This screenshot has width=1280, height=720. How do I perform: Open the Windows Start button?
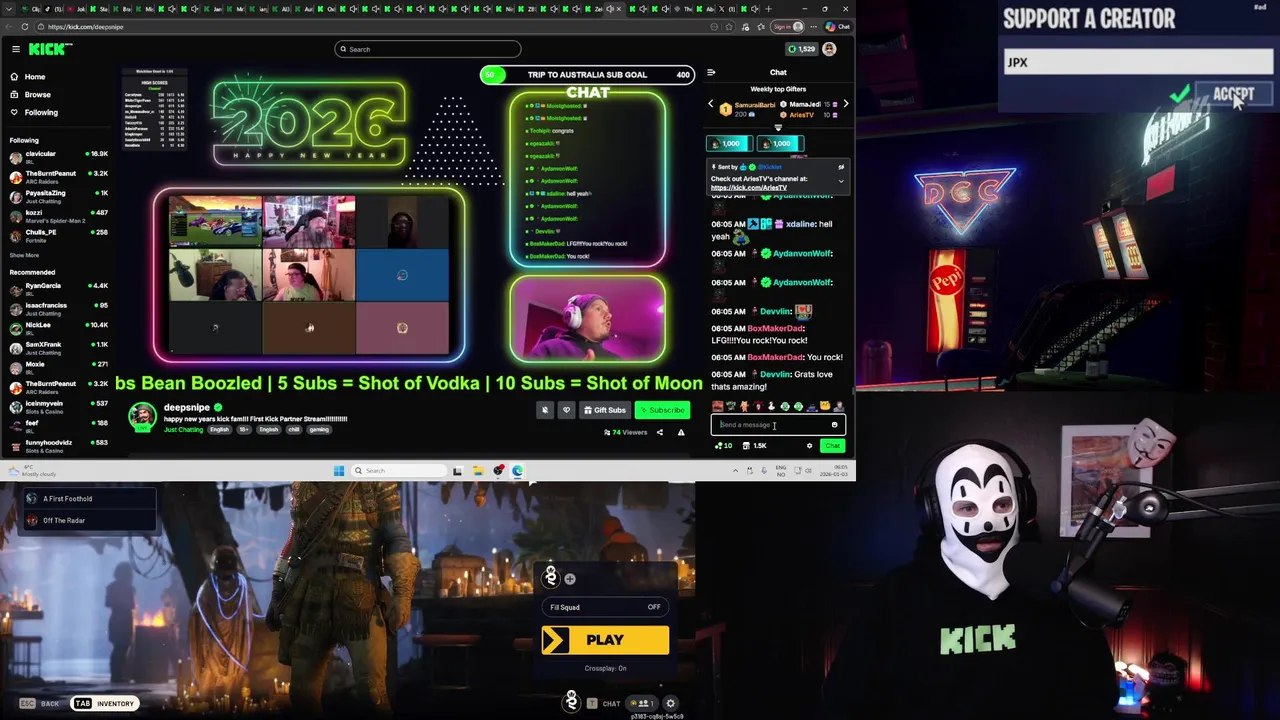(x=339, y=471)
